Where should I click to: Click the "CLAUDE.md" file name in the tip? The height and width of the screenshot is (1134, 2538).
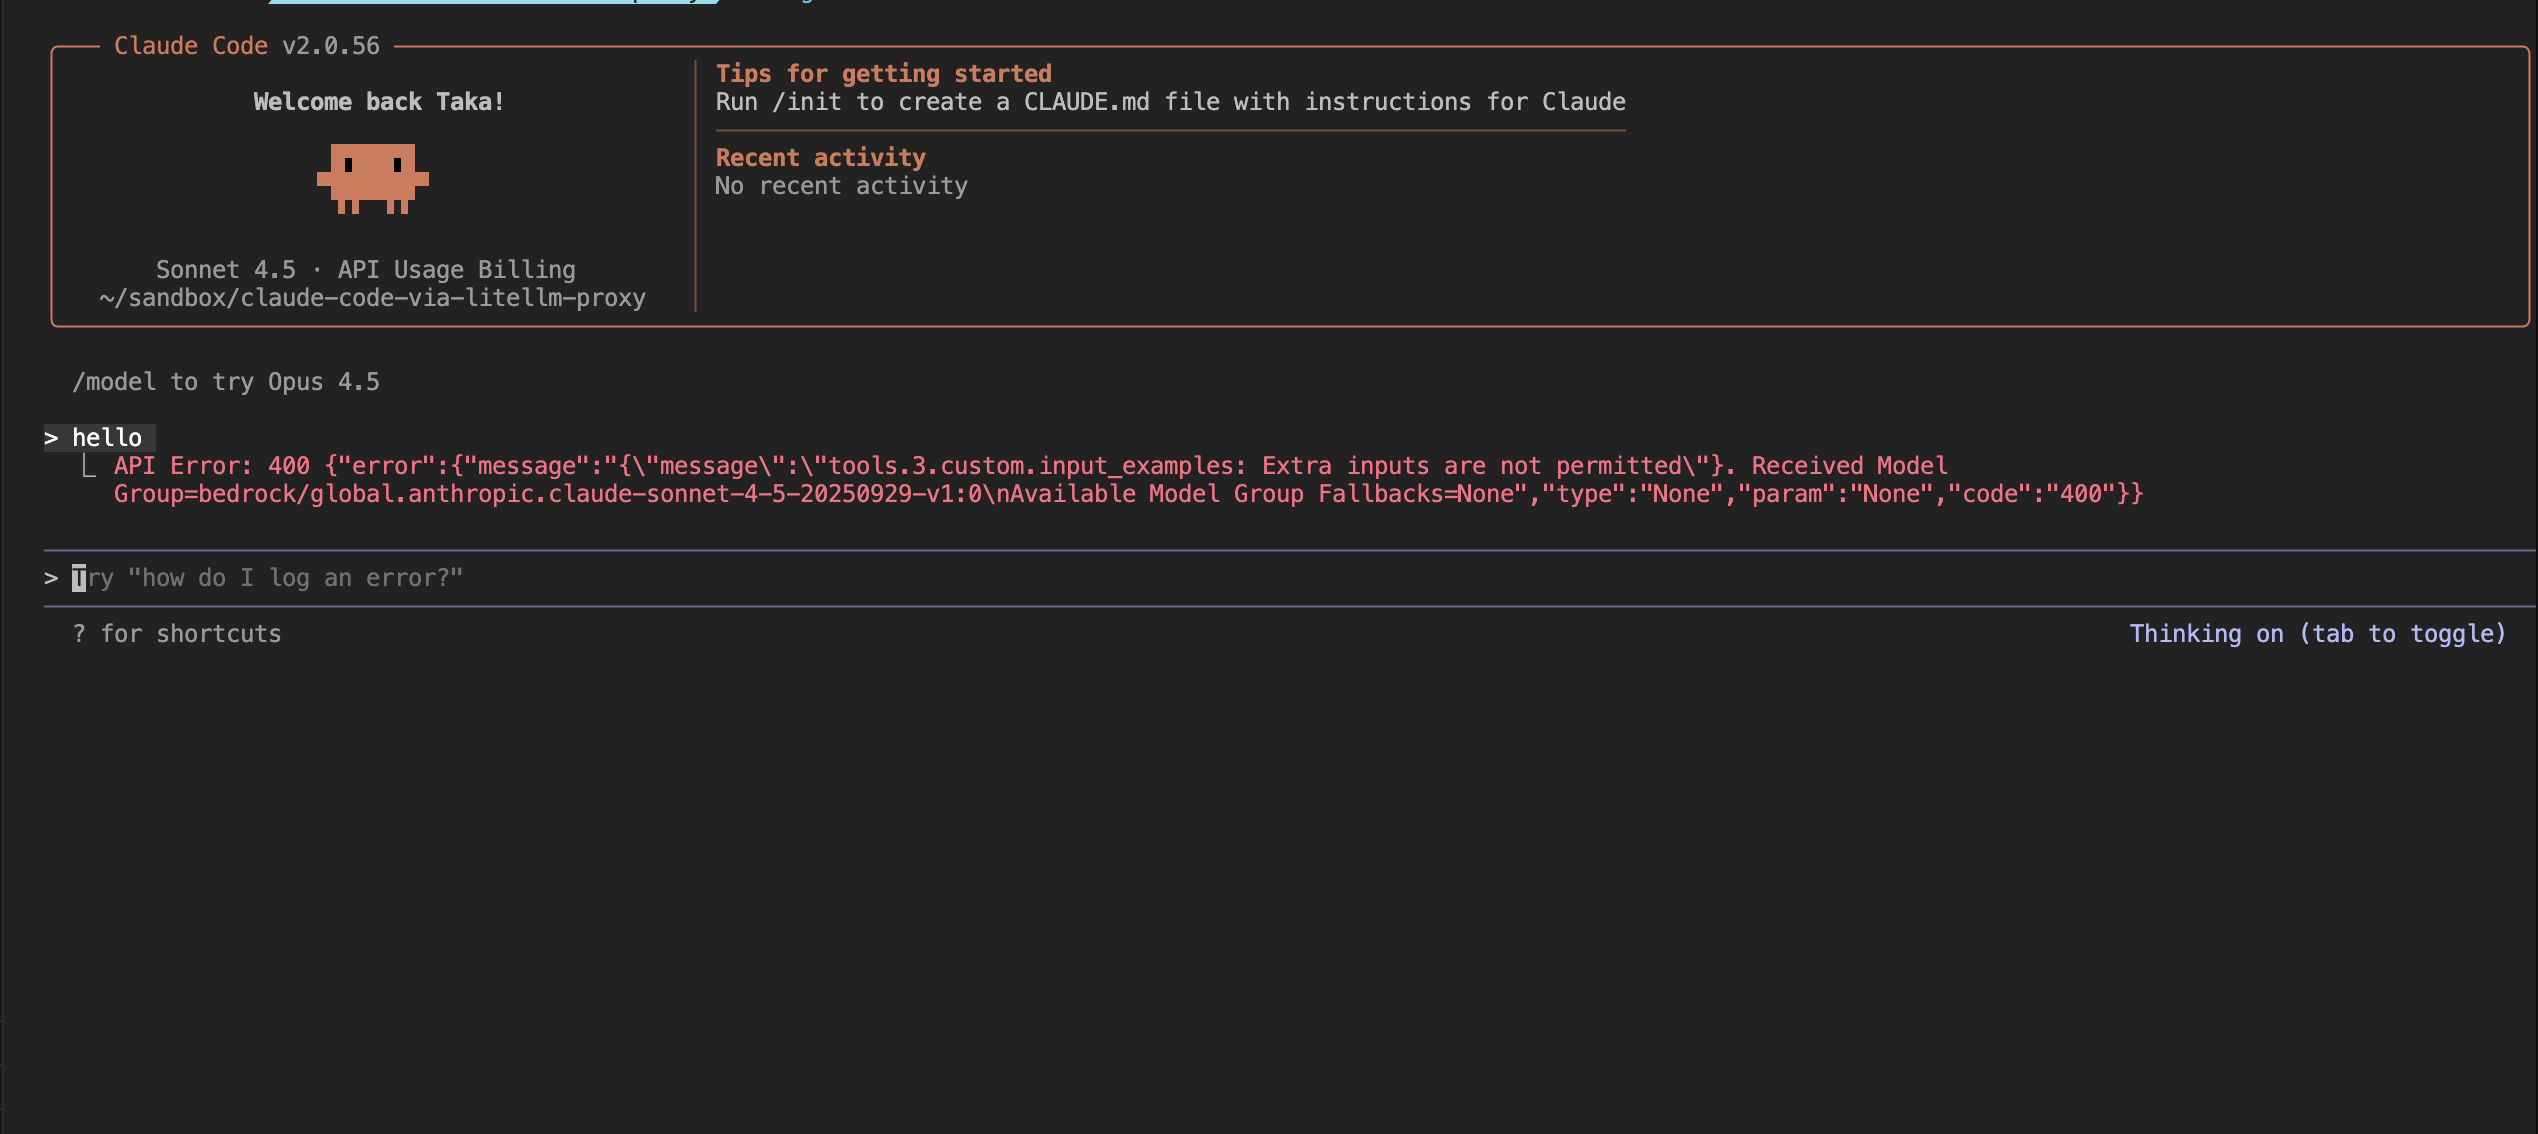tap(1086, 102)
